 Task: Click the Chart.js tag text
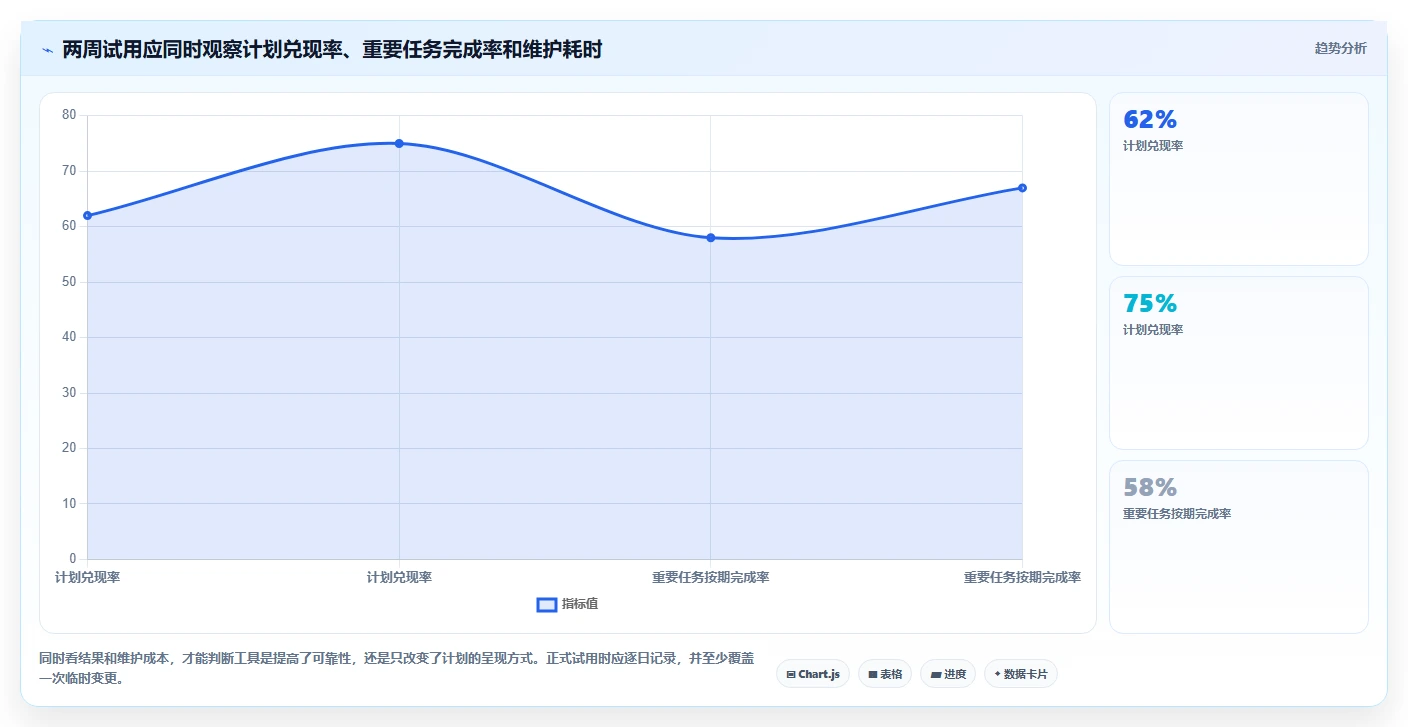pos(819,675)
